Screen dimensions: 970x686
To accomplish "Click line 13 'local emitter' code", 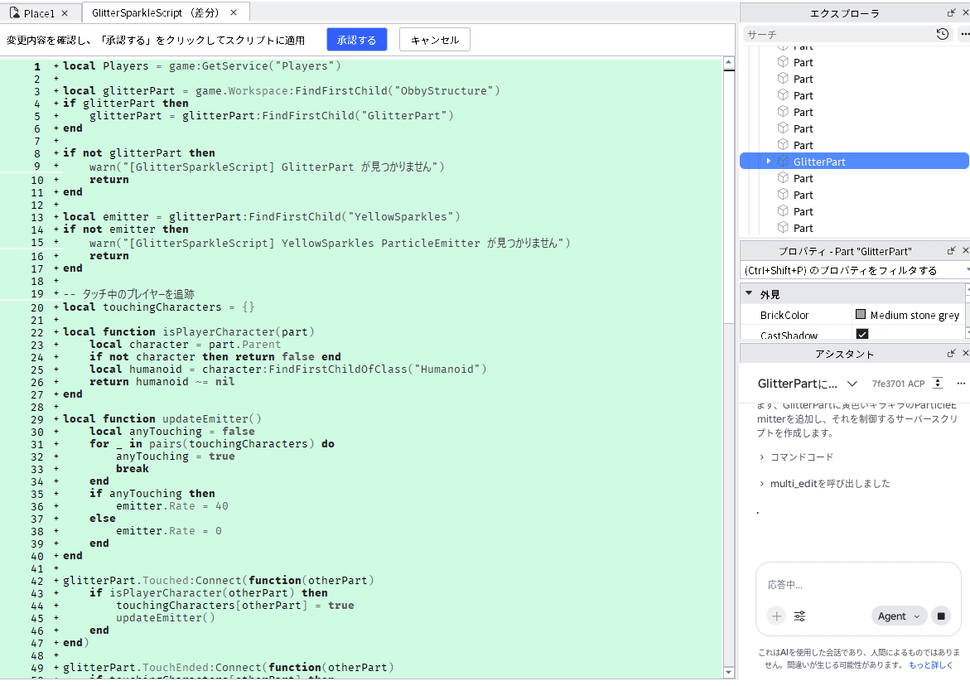I will click(x=262, y=217).
